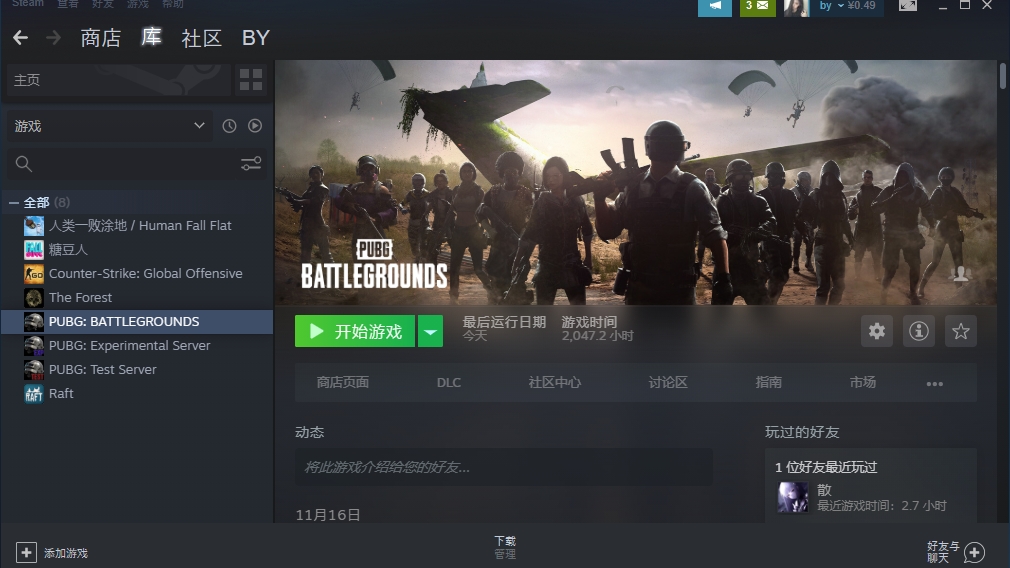Select Counter-Strike: Global Offensive entry

(137, 274)
